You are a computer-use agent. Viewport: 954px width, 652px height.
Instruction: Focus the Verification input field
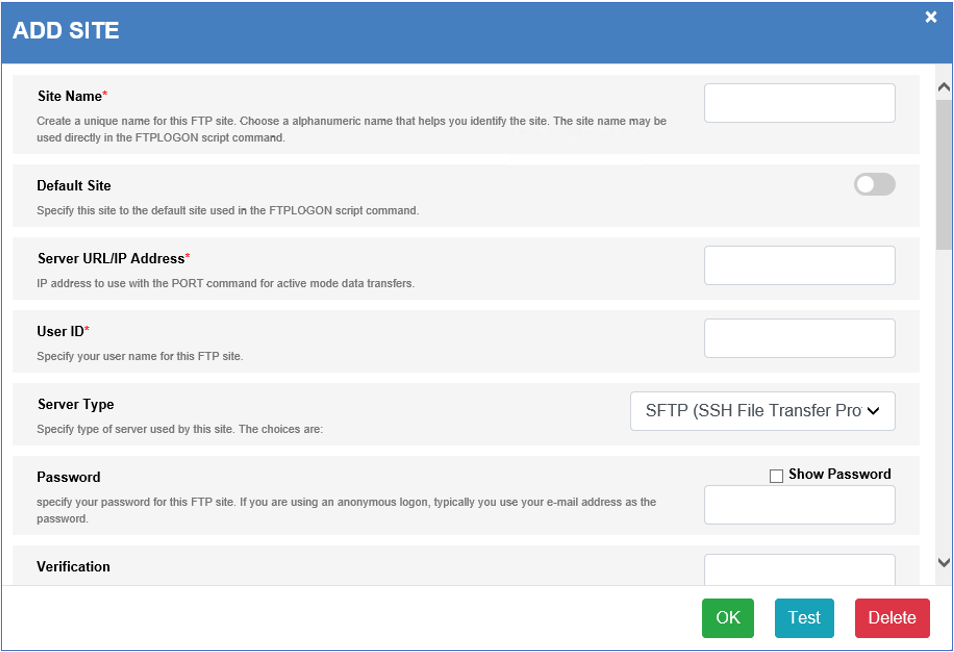tap(799, 570)
